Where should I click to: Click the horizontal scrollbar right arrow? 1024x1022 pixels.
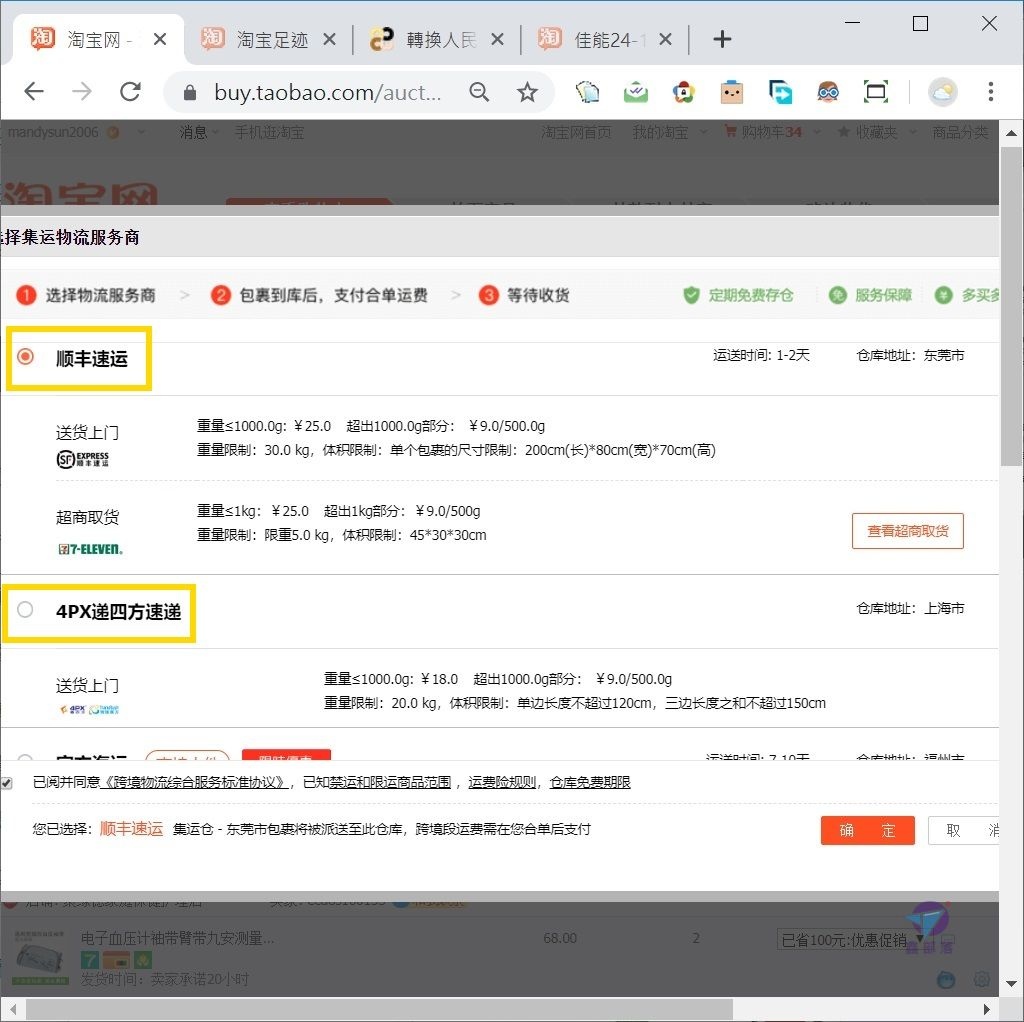click(x=987, y=1009)
